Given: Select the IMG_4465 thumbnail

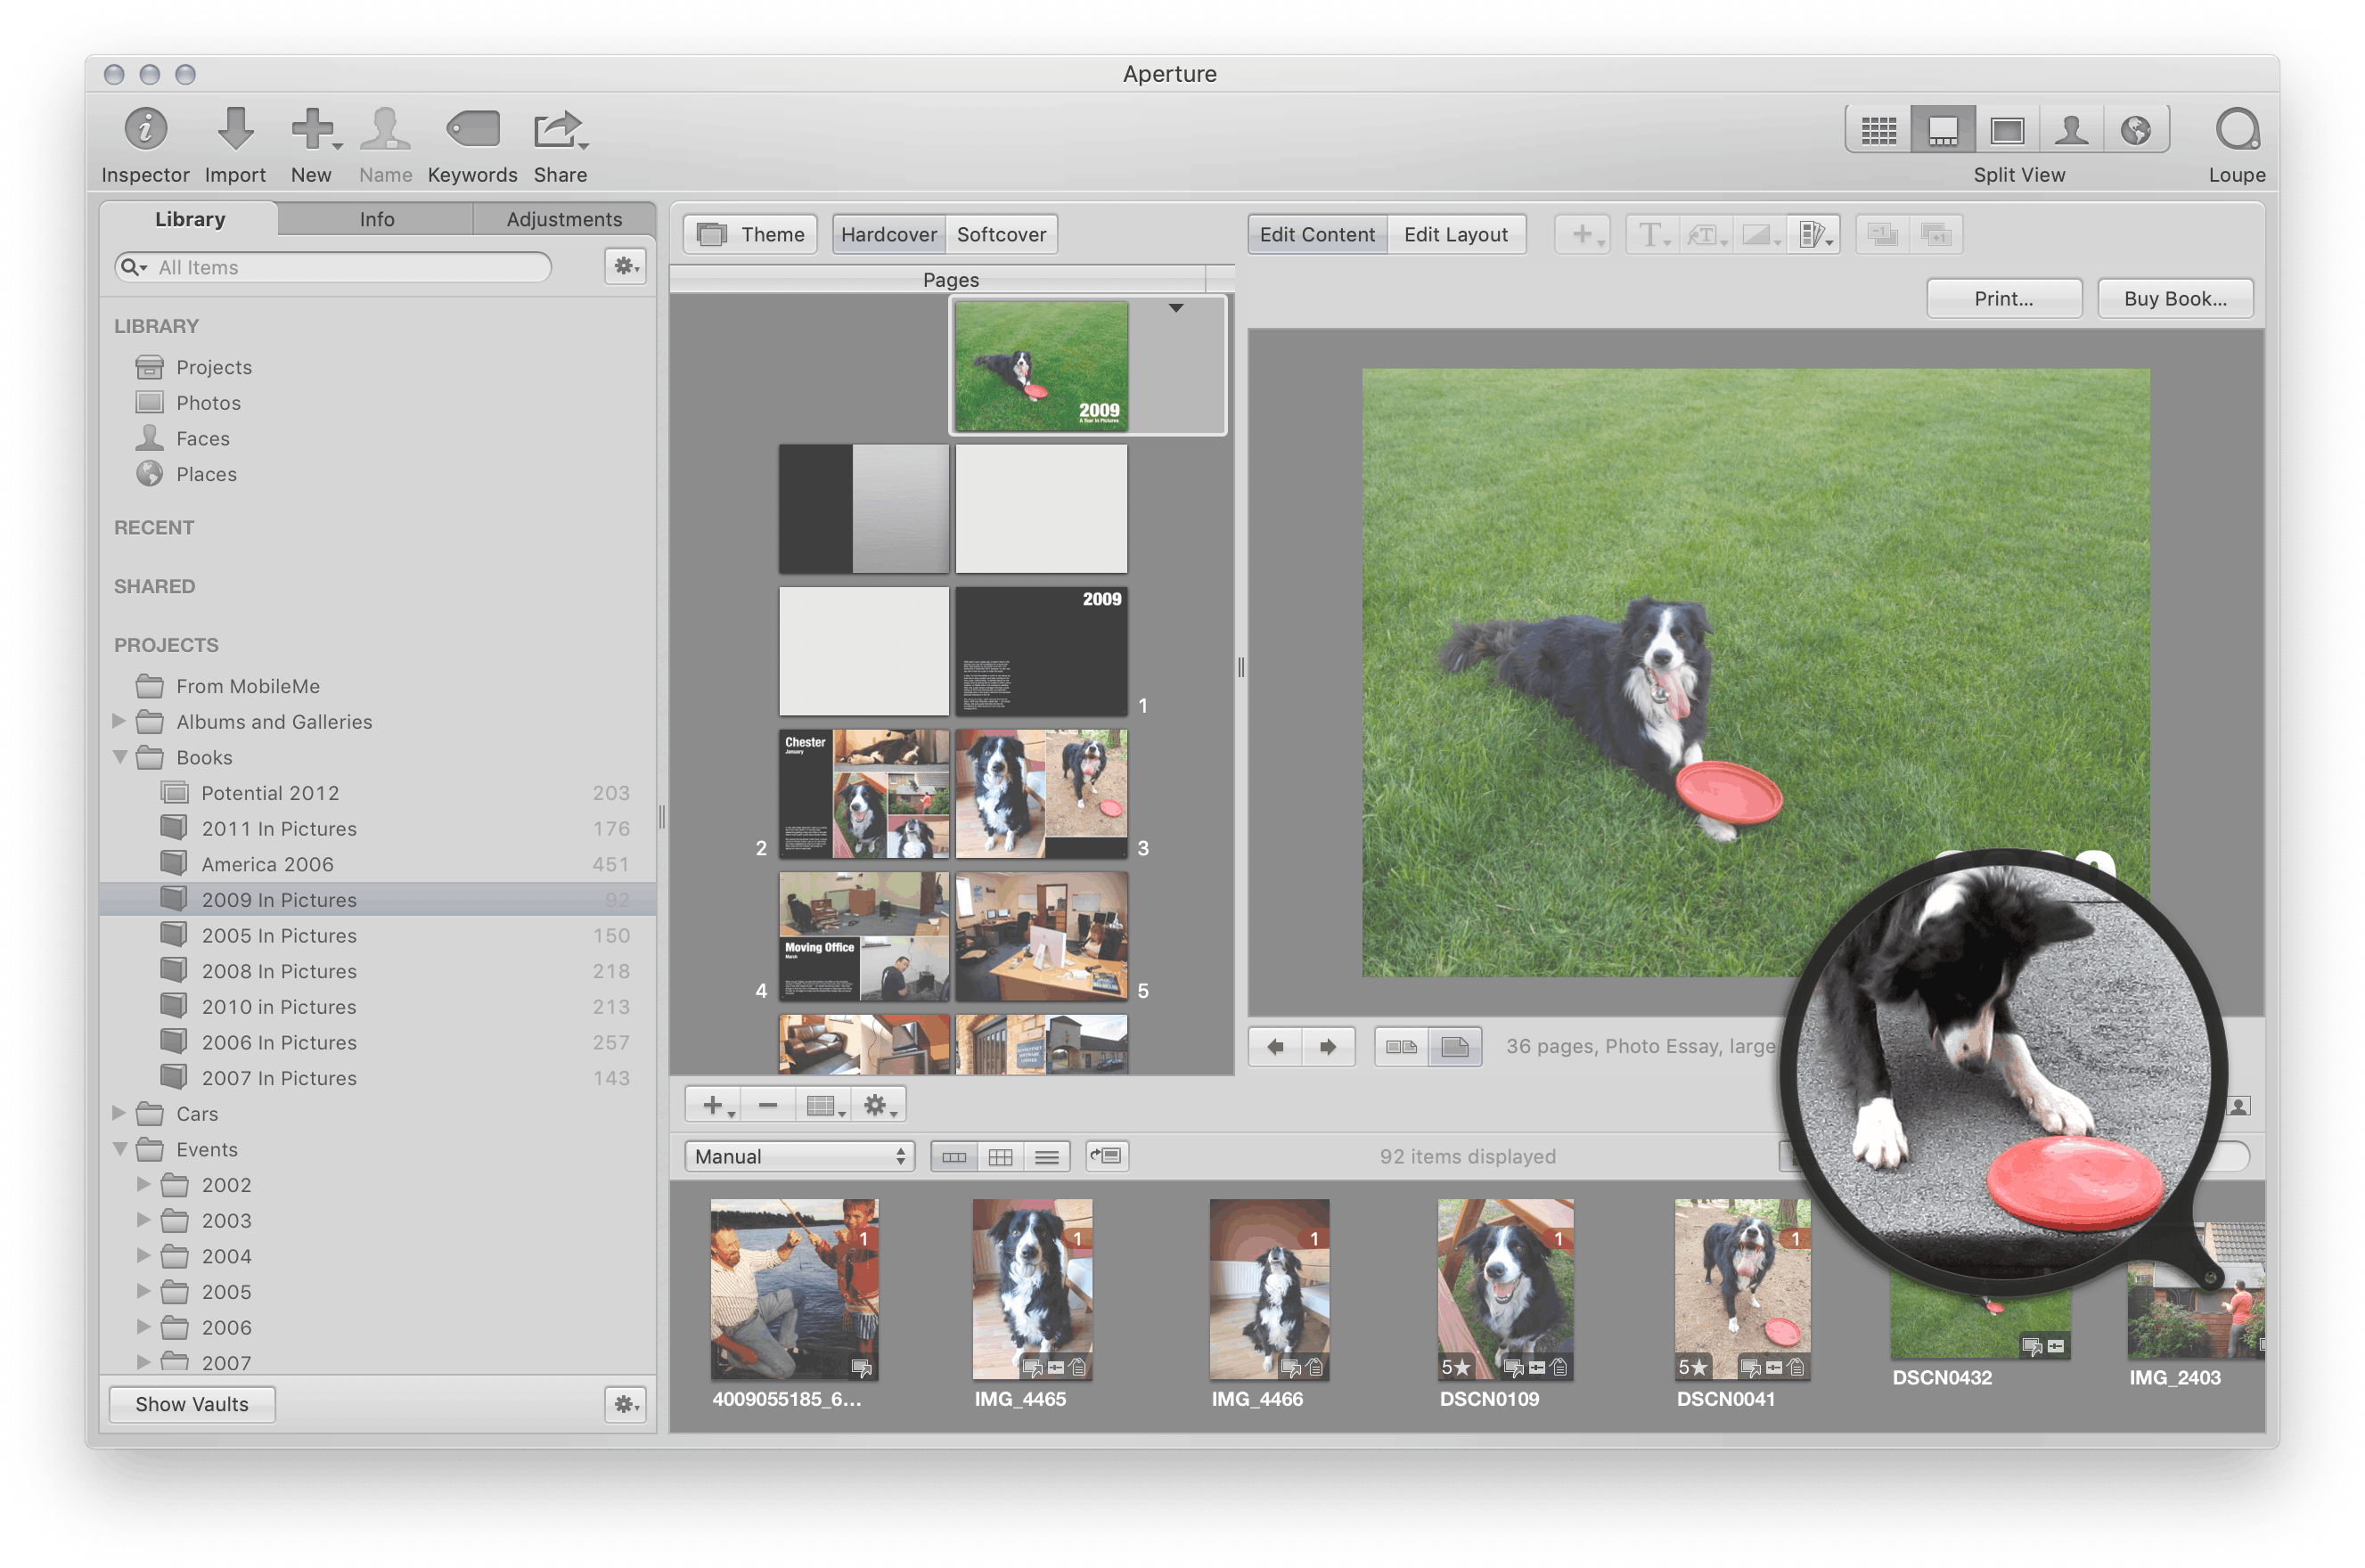Looking at the screenshot, I should (1032, 1289).
